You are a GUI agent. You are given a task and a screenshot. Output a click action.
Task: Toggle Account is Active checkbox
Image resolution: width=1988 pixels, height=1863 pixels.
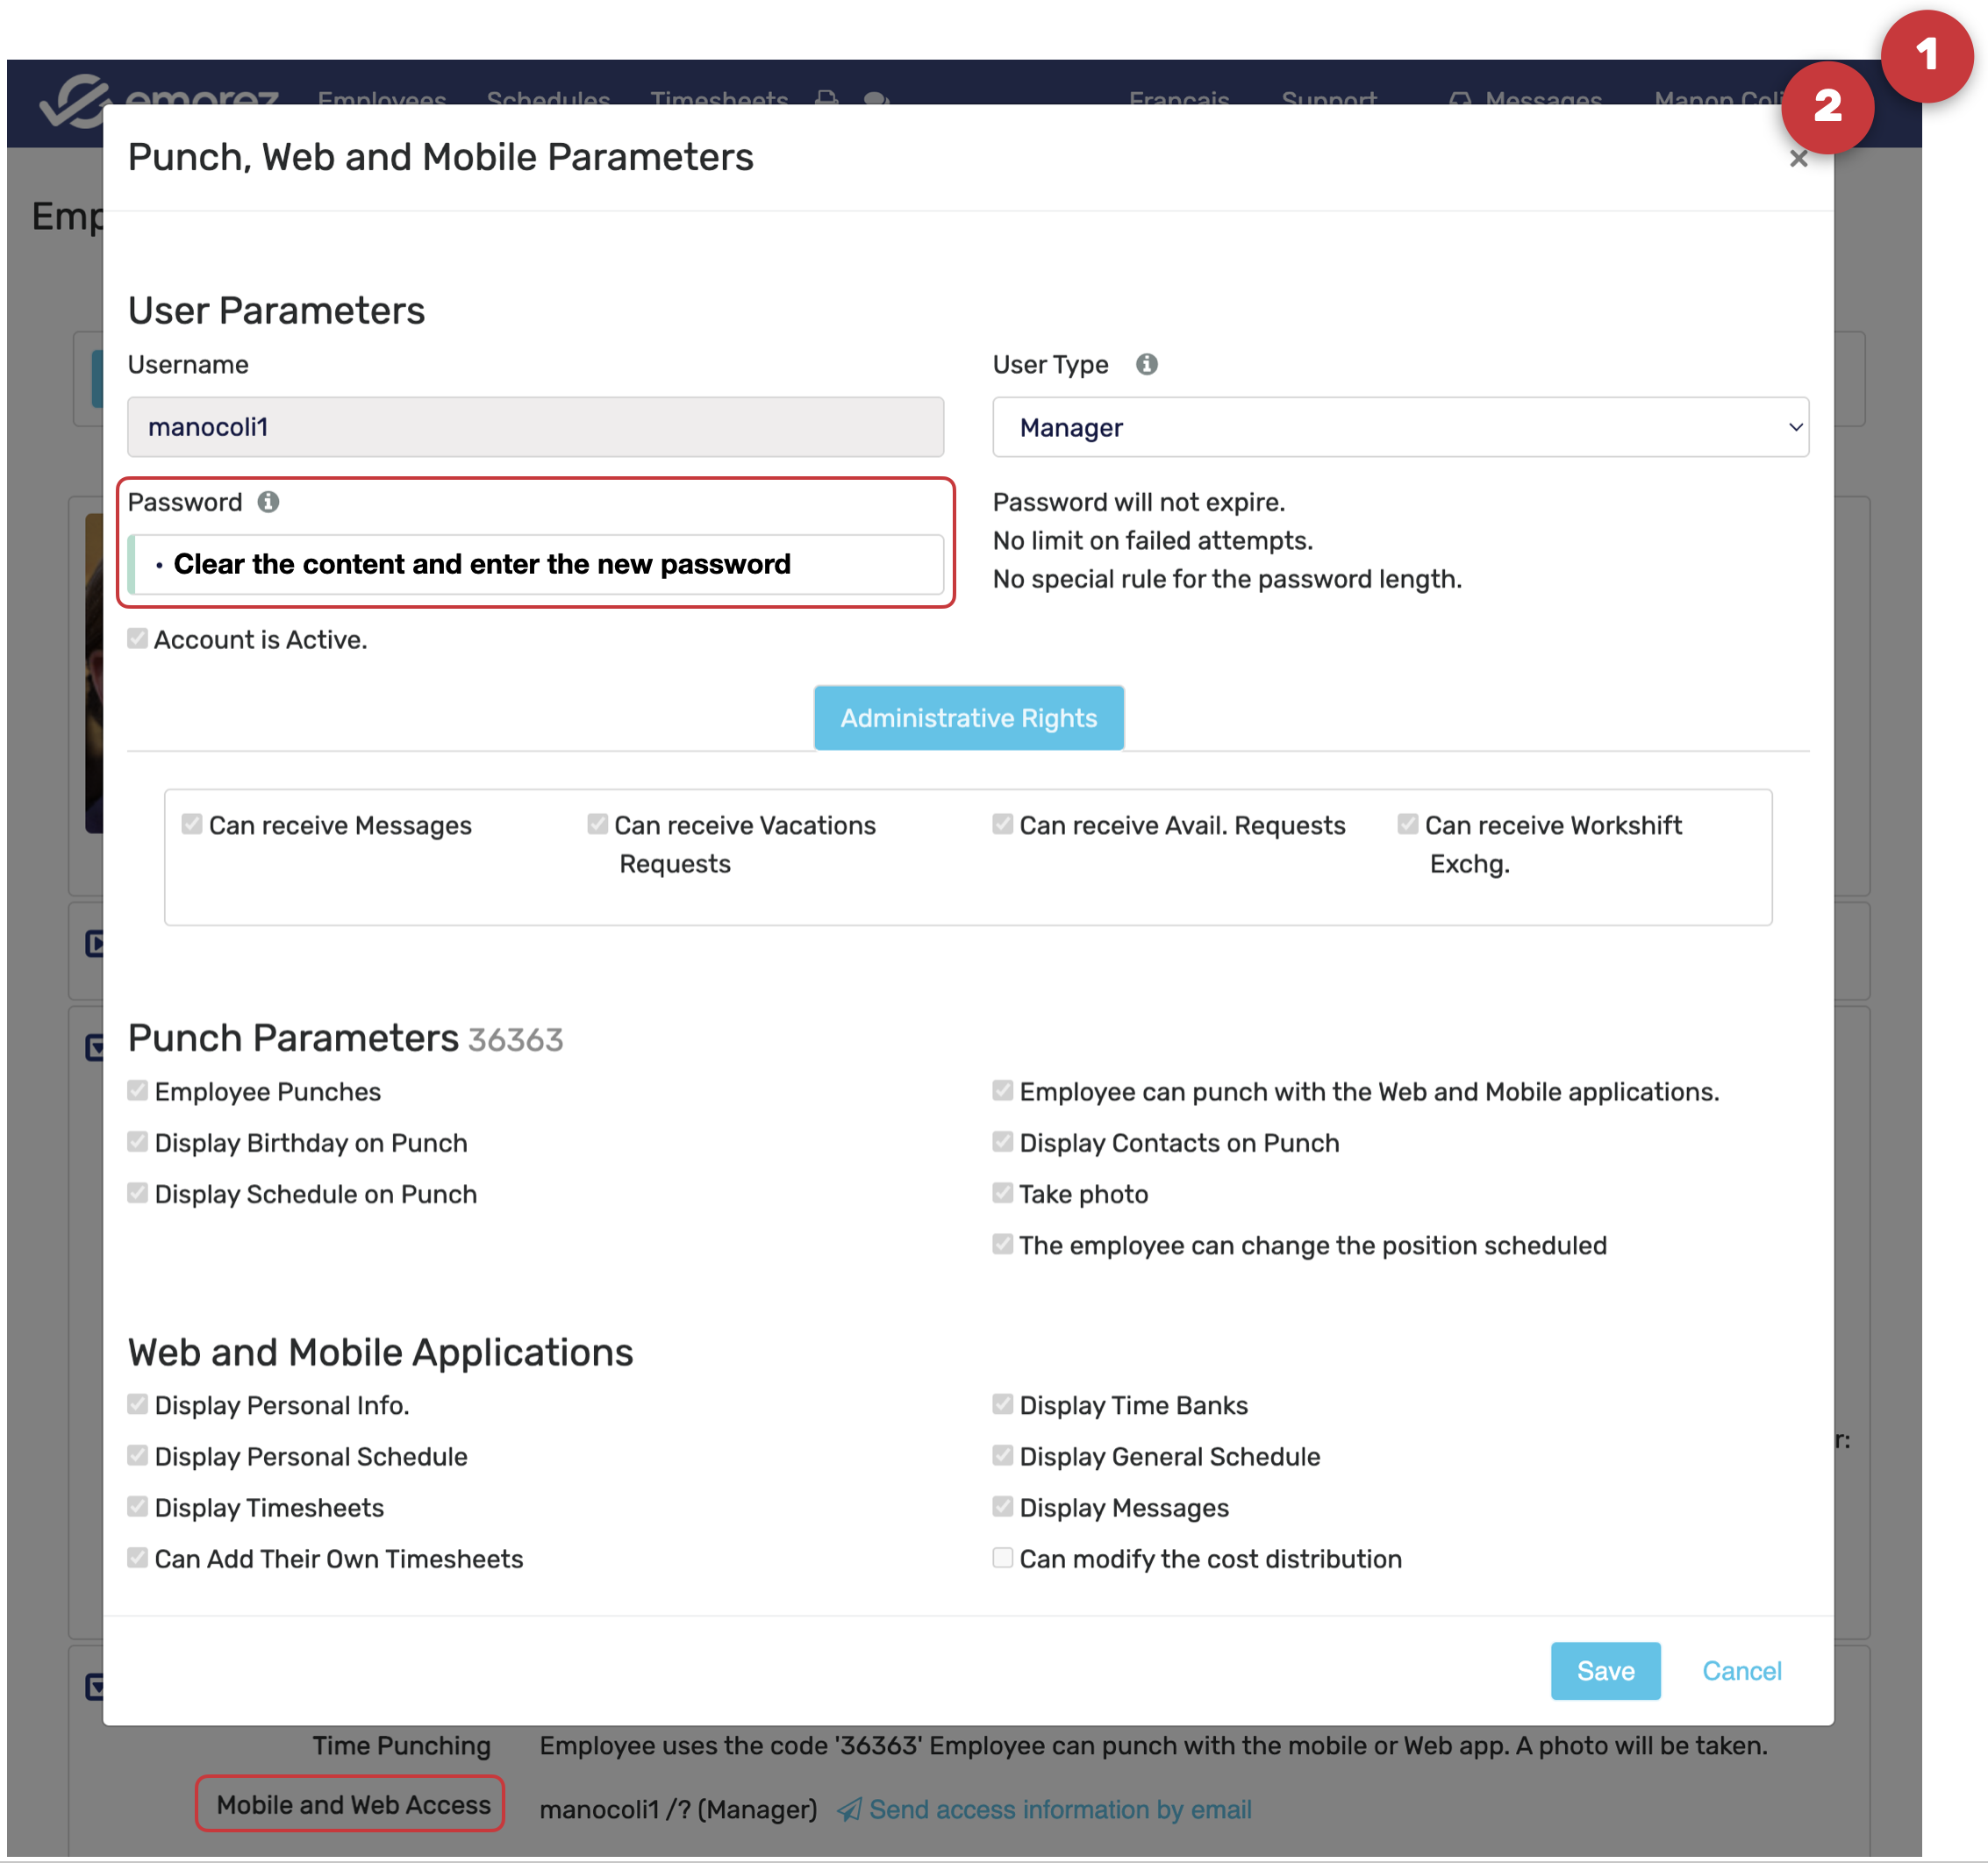point(138,639)
